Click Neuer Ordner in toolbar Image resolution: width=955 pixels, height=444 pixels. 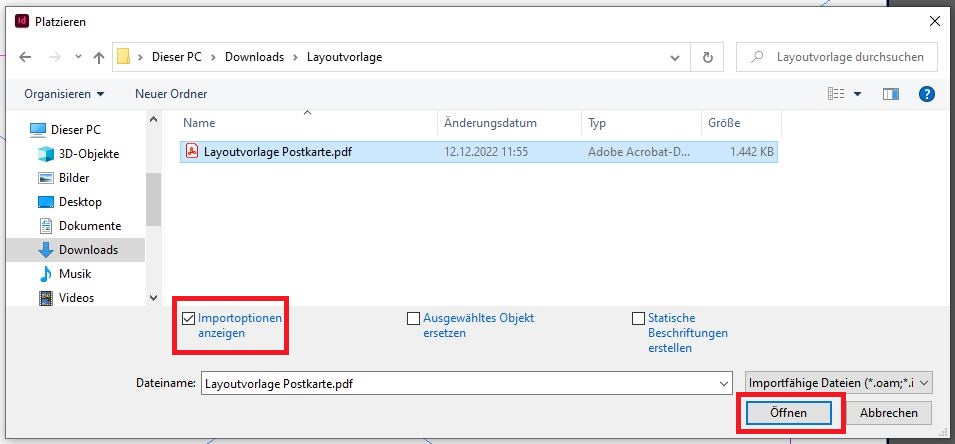(171, 94)
